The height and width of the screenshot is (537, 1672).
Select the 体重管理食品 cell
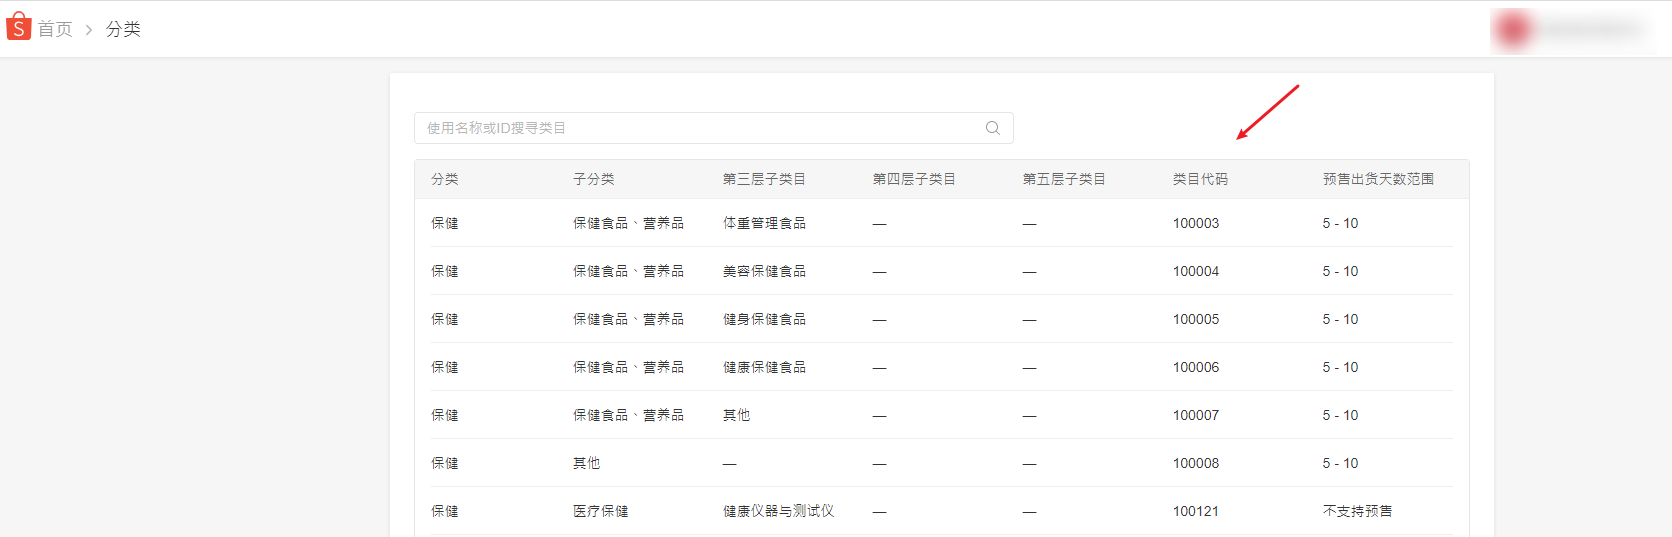point(764,223)
